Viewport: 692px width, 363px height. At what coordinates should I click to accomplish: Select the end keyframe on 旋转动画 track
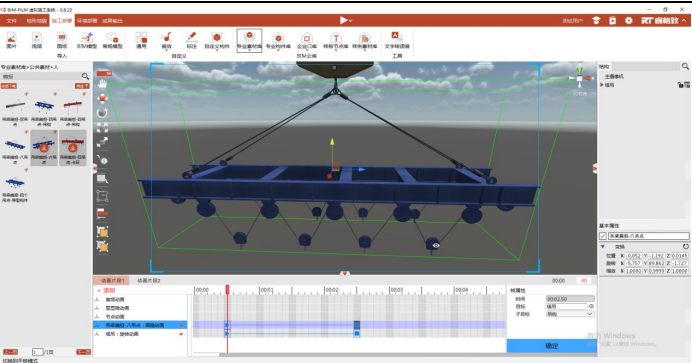coord(357,334)
